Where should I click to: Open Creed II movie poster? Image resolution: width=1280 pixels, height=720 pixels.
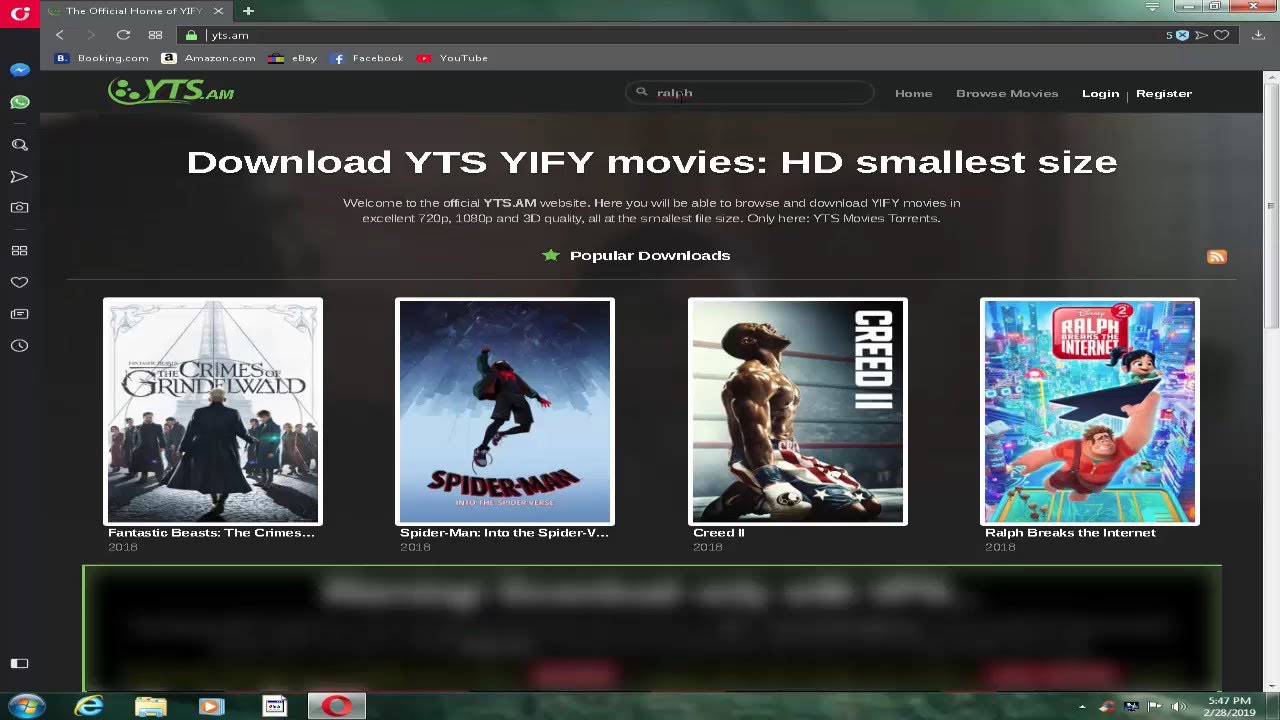coord(798,412)
